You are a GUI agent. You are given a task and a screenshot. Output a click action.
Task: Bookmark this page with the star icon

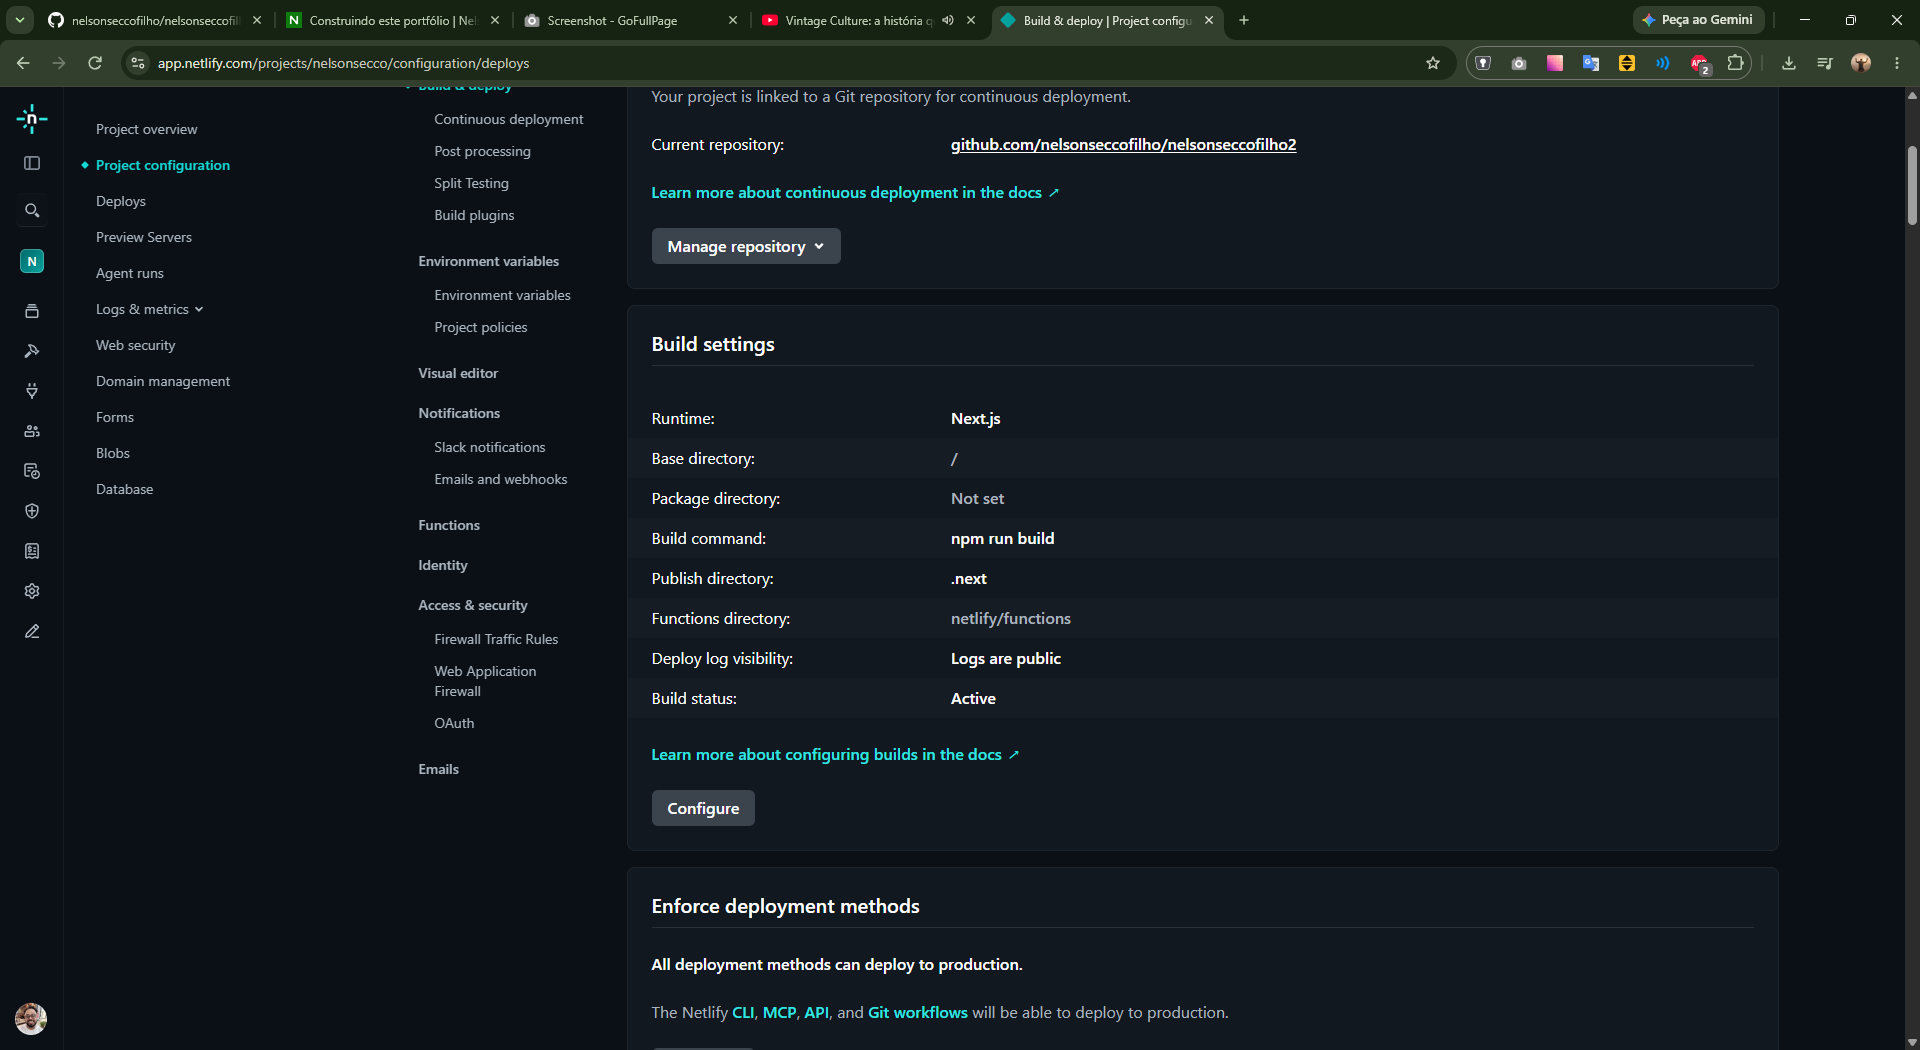coord(1433,63)
